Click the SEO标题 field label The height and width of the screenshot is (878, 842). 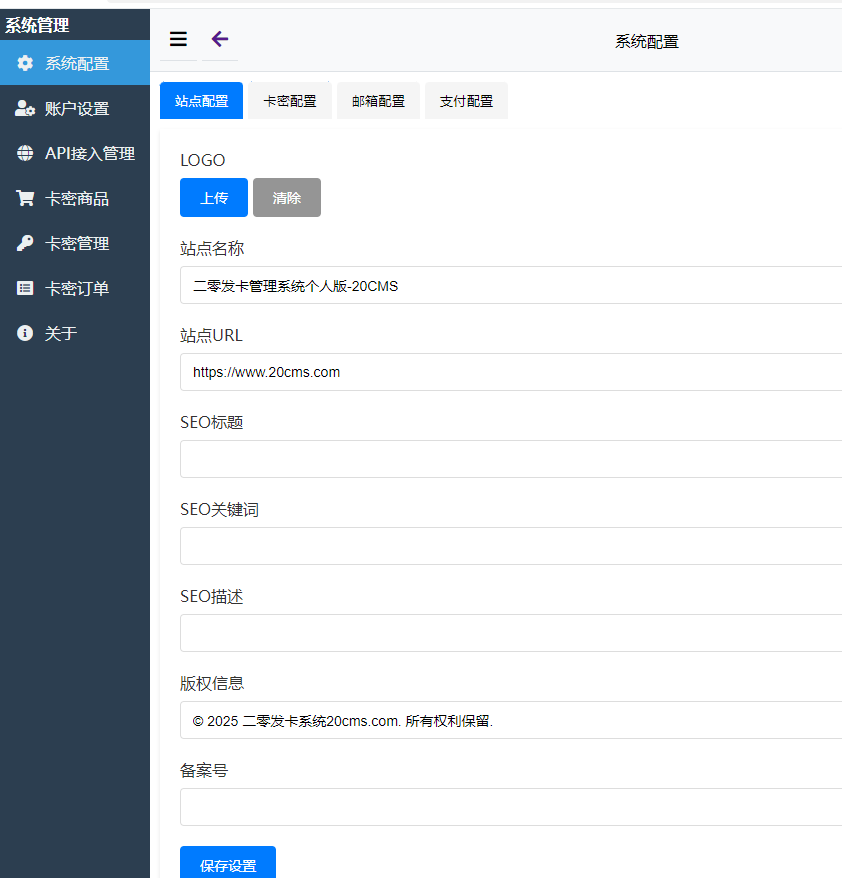pos(212,422)
